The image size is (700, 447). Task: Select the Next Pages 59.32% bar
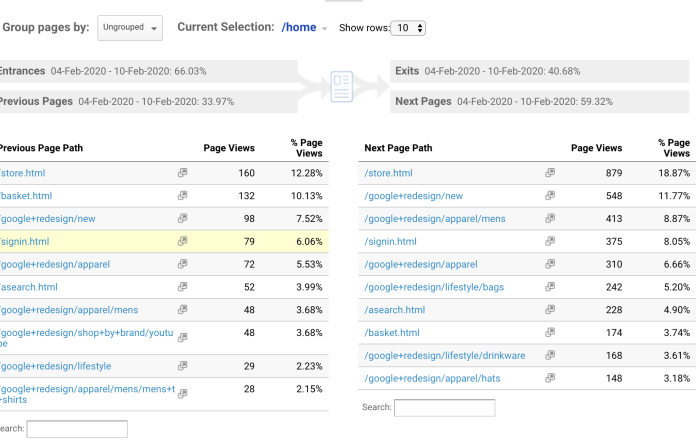[540, 101]
